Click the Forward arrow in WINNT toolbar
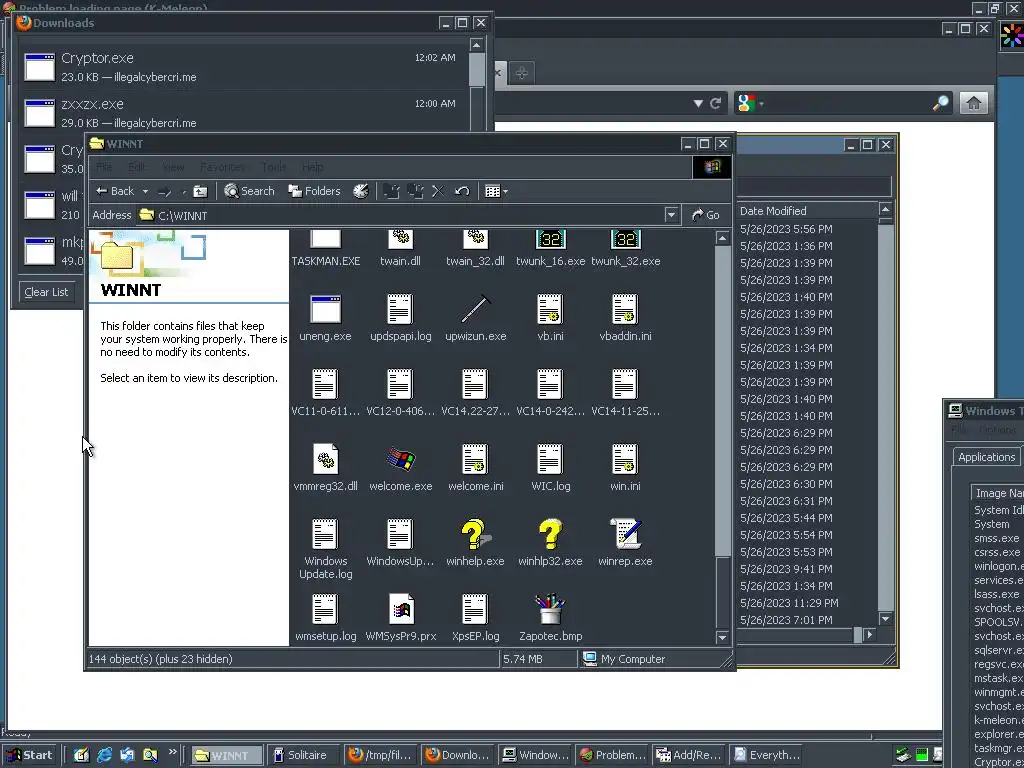1024x768 pixels. coord(165,191)
